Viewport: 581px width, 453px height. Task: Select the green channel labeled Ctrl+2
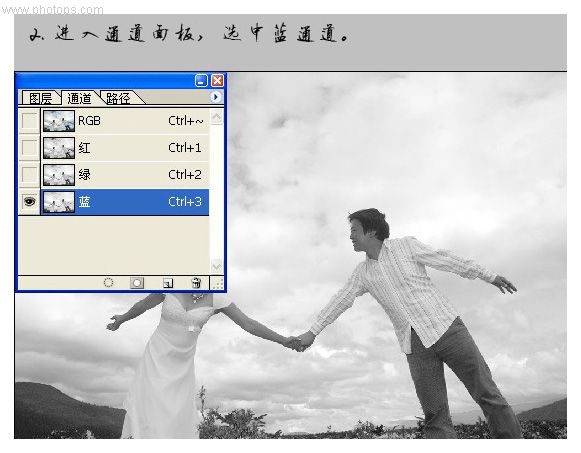coord(125,174)
